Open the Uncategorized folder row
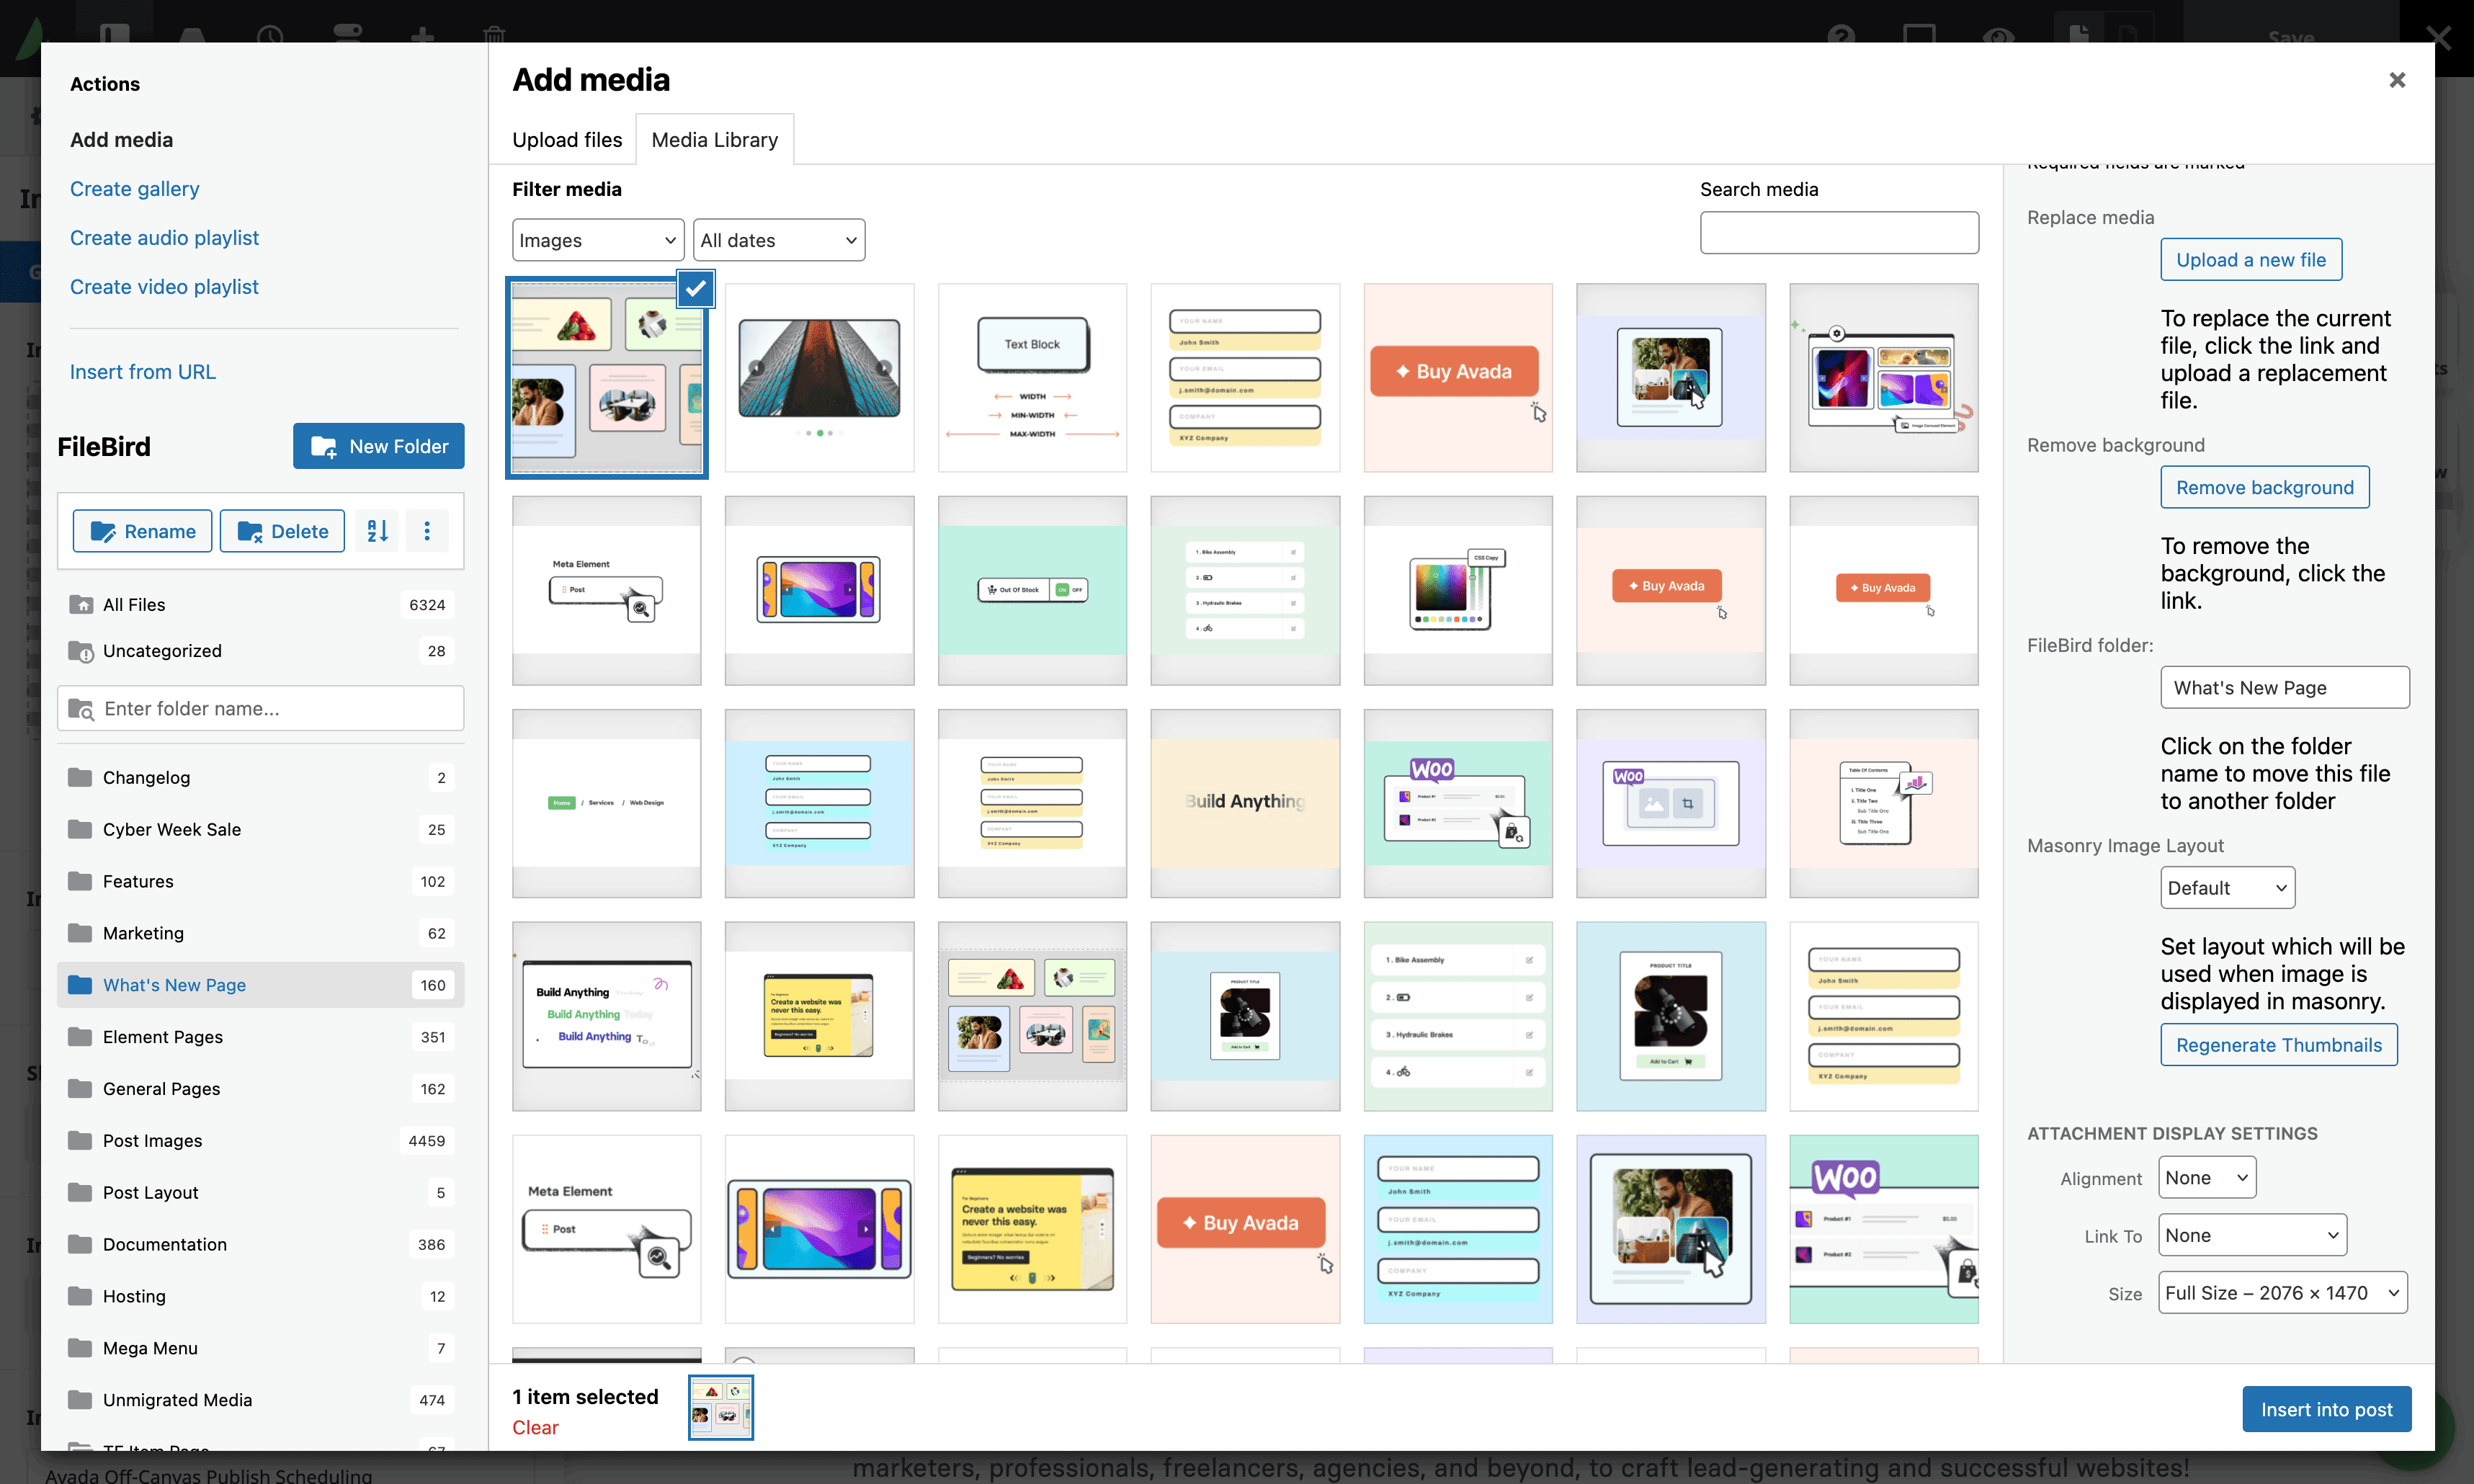2474x1484 pixels. [260, 651]
